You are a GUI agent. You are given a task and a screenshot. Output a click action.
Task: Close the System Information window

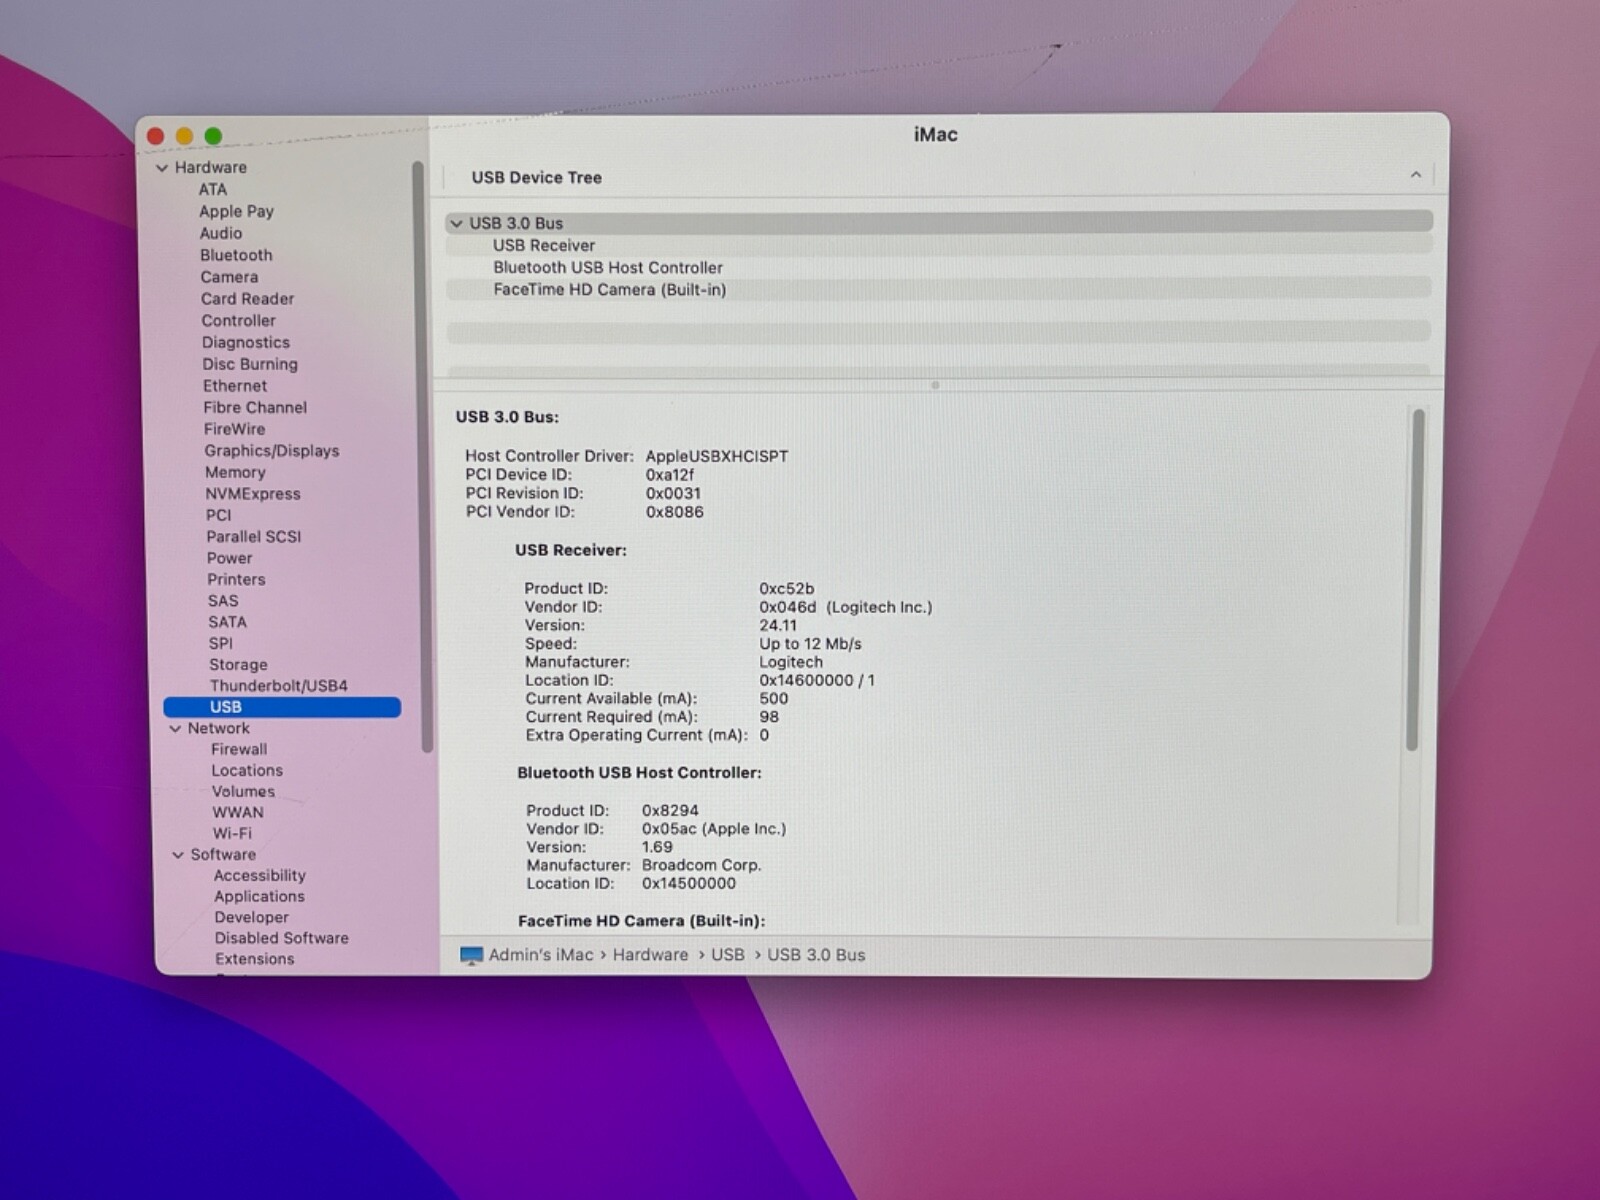(155, 136)
